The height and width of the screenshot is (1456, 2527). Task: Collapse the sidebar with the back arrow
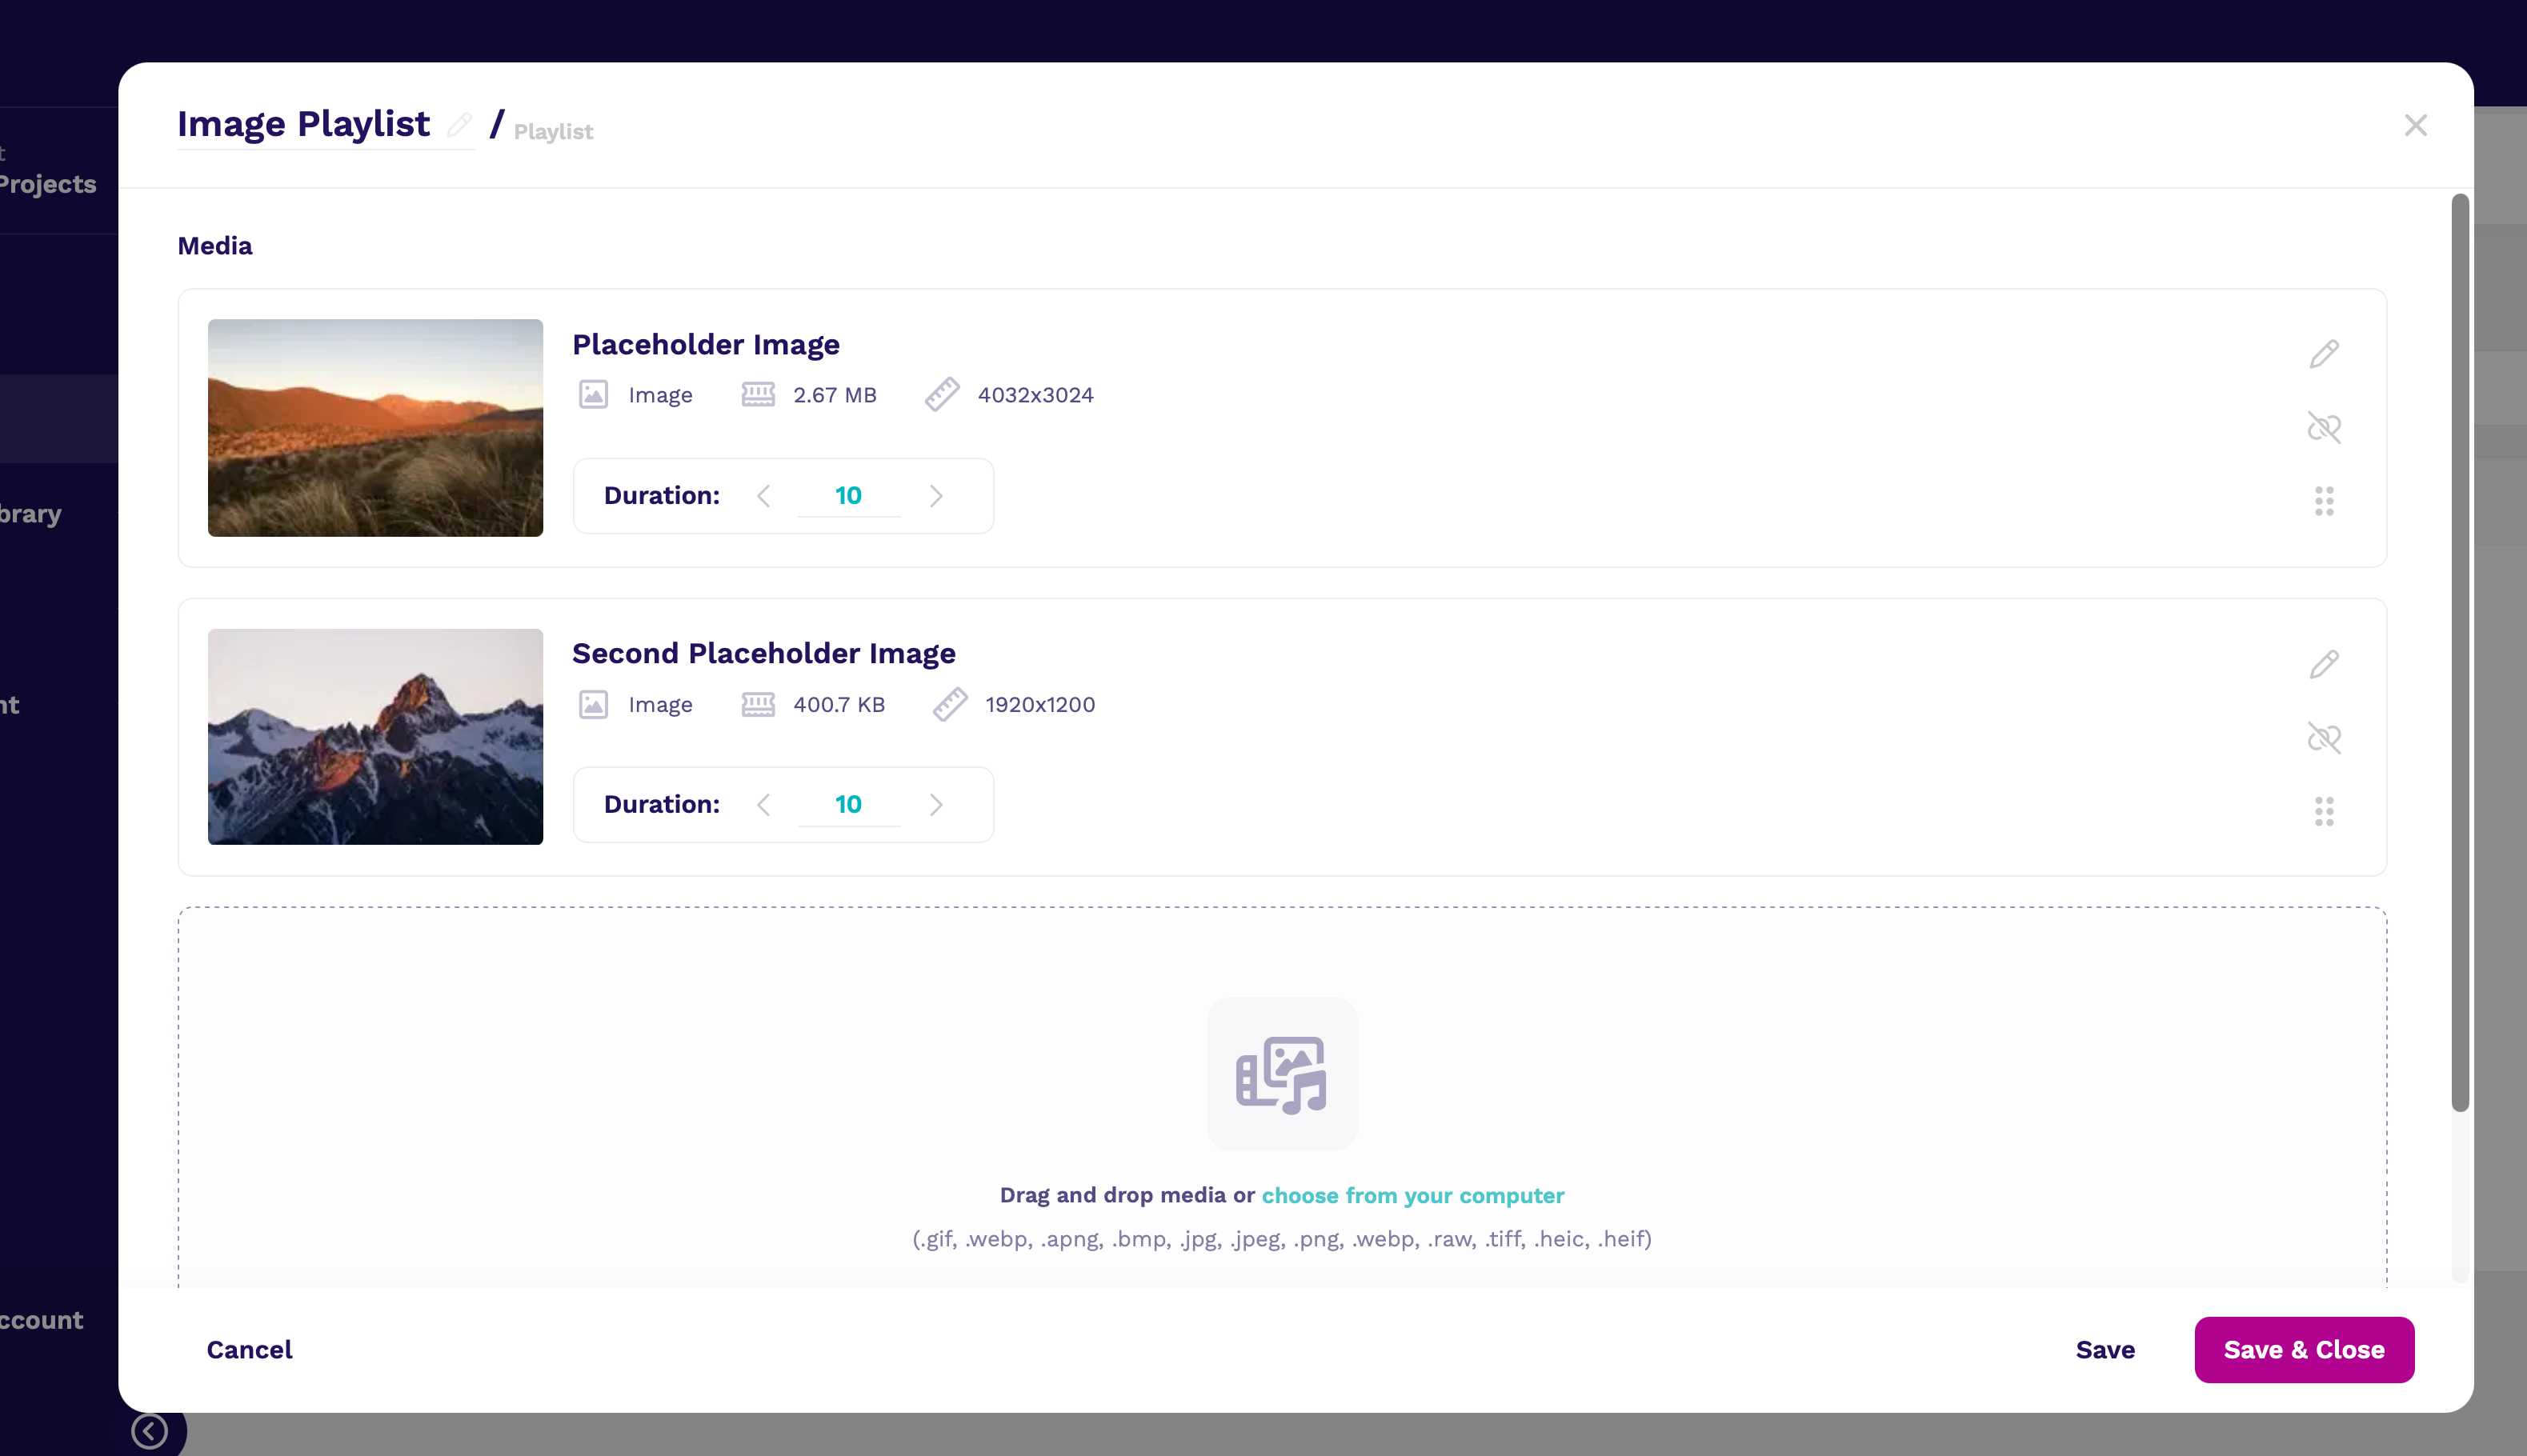[150, 1431]
